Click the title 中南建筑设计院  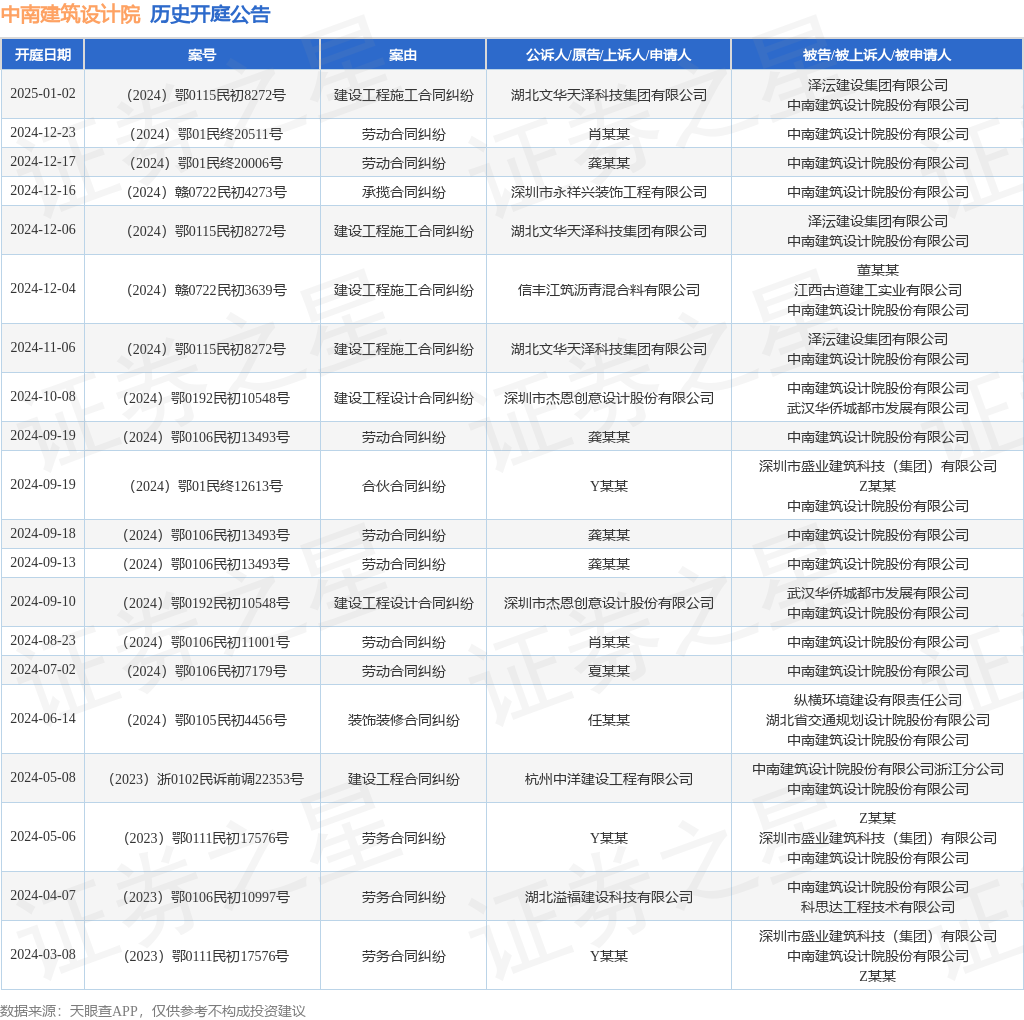(71, 14)
